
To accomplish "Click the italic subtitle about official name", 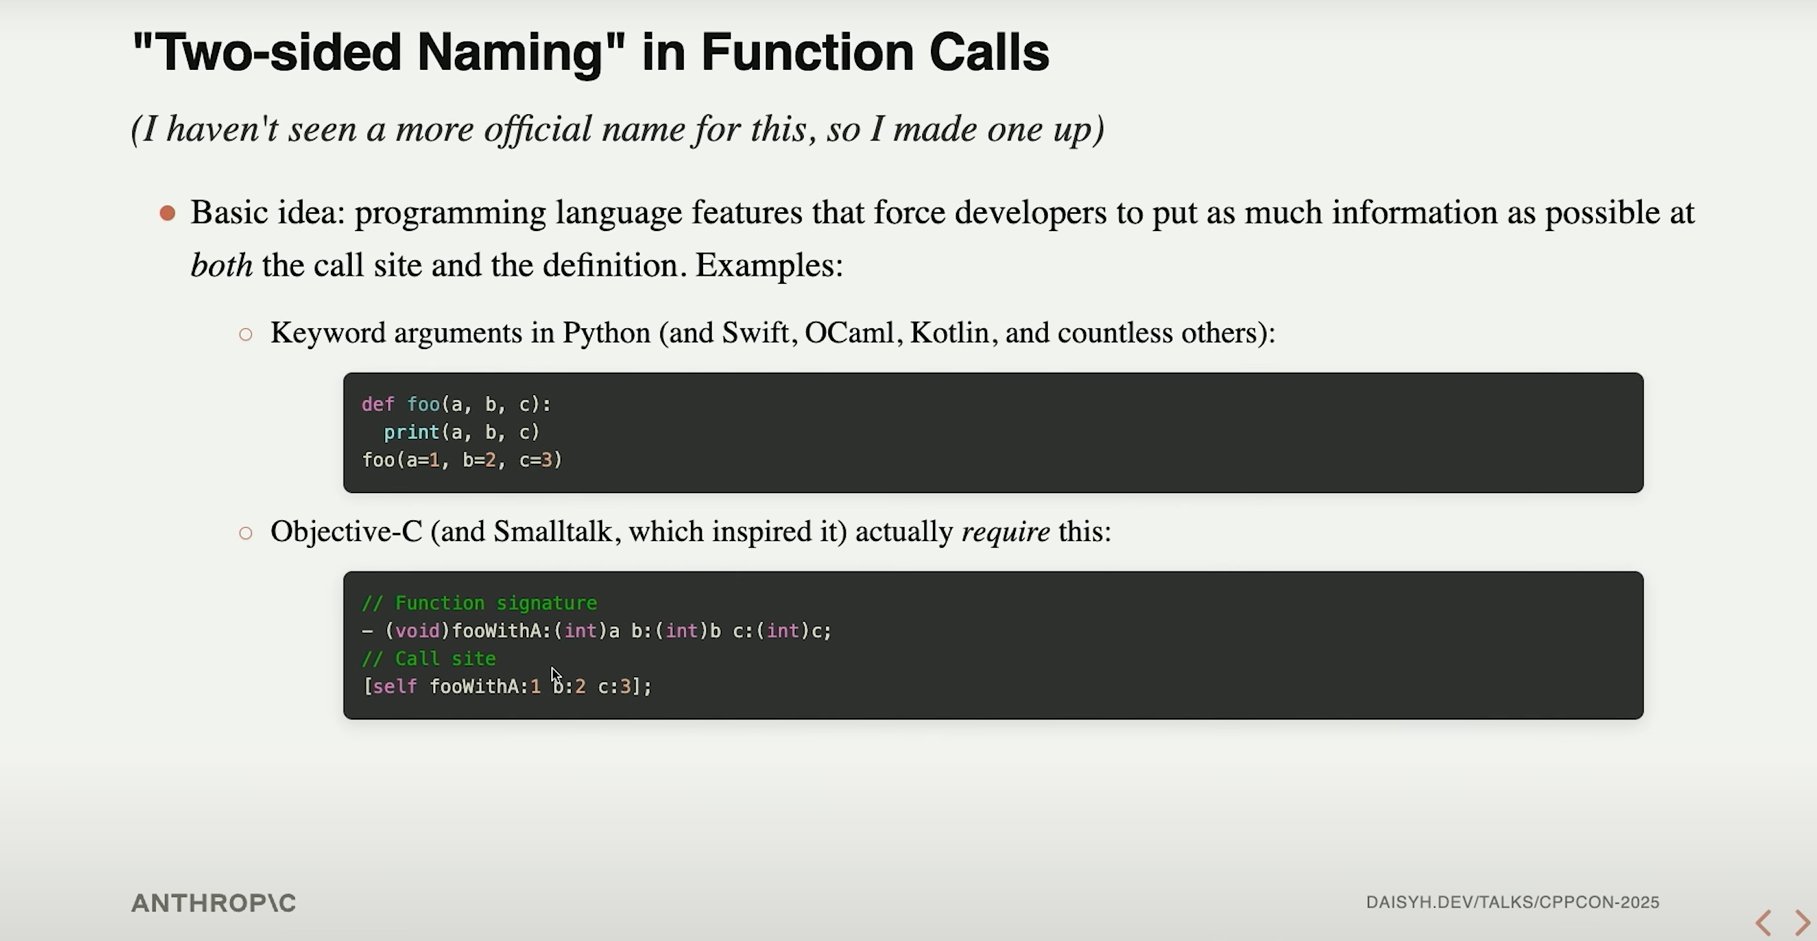I will 617,129.
